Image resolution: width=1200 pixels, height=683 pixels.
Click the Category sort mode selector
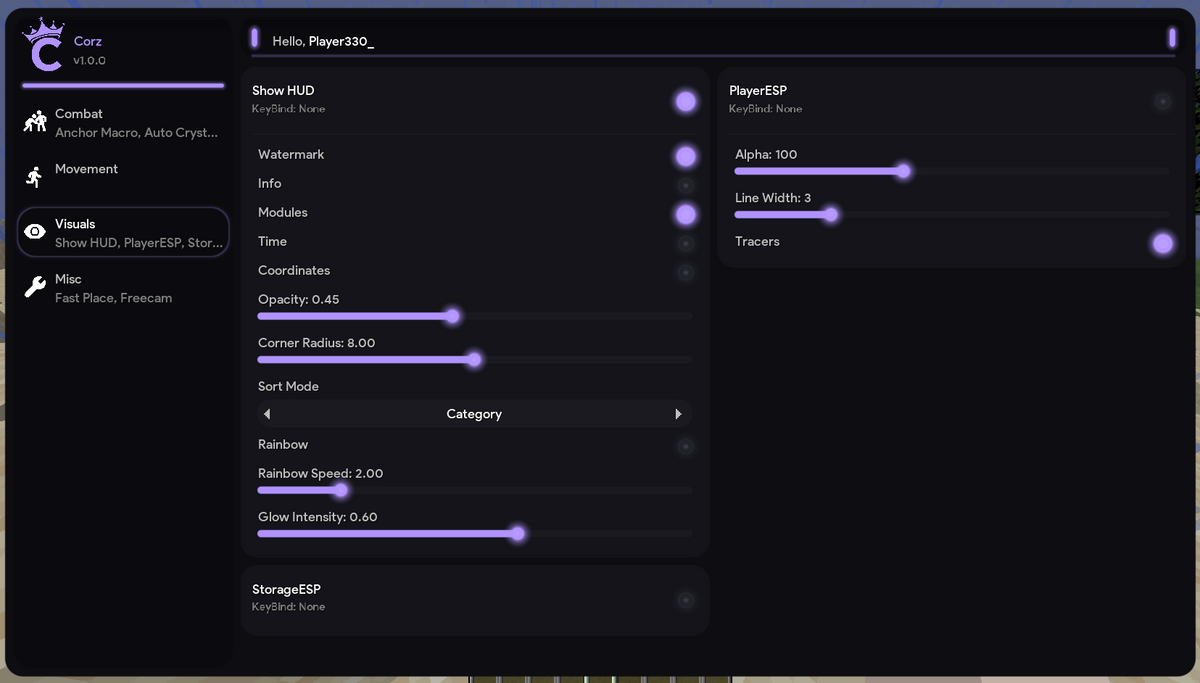(474, 414)
